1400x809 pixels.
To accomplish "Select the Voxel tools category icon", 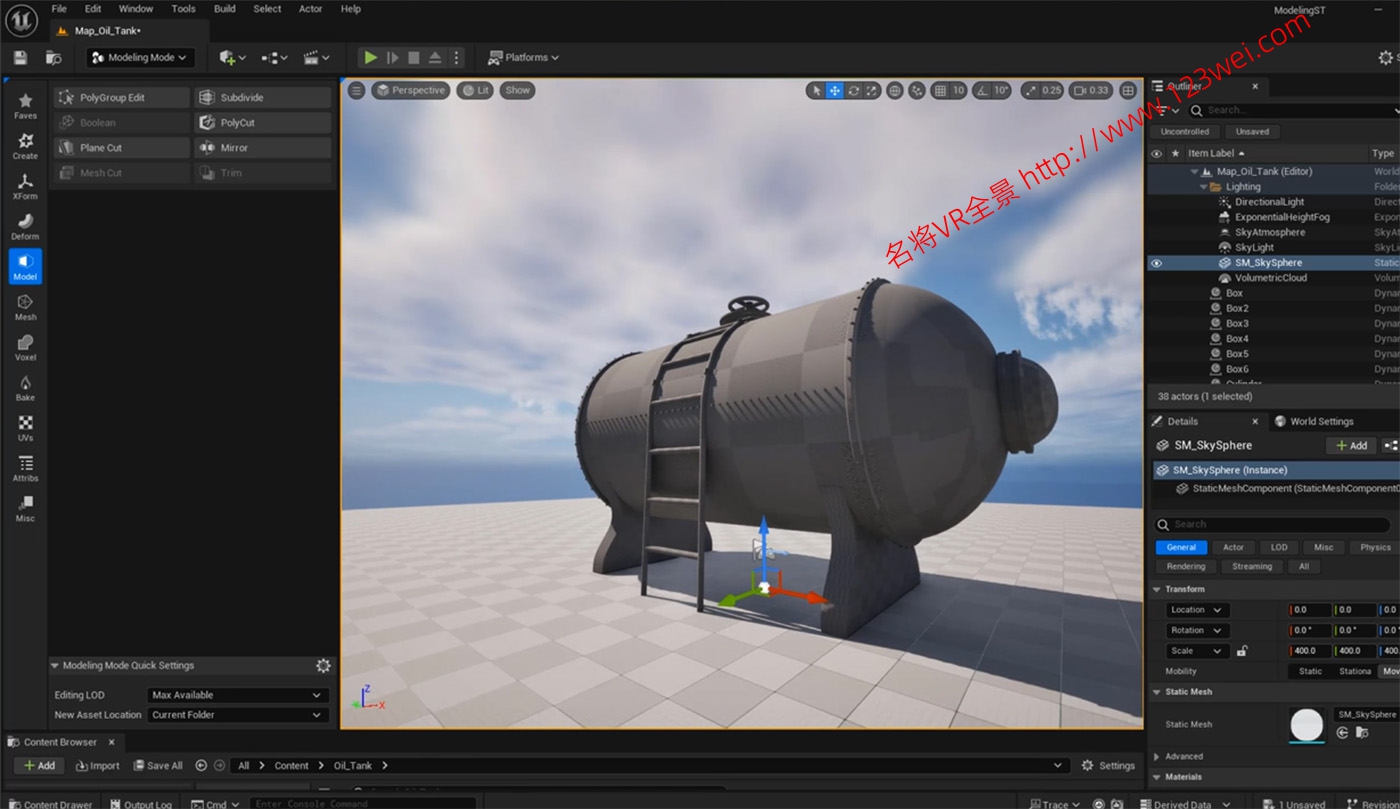I will click(25, 346).
